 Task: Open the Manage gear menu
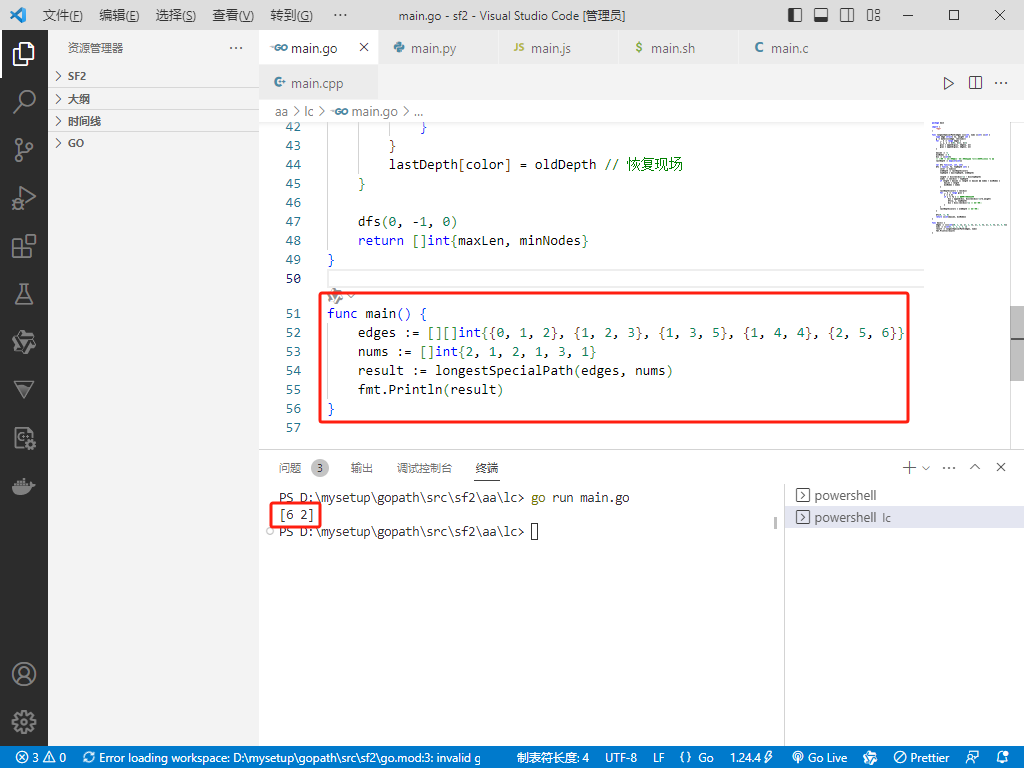pyautogui.click(x=24, y=722)
